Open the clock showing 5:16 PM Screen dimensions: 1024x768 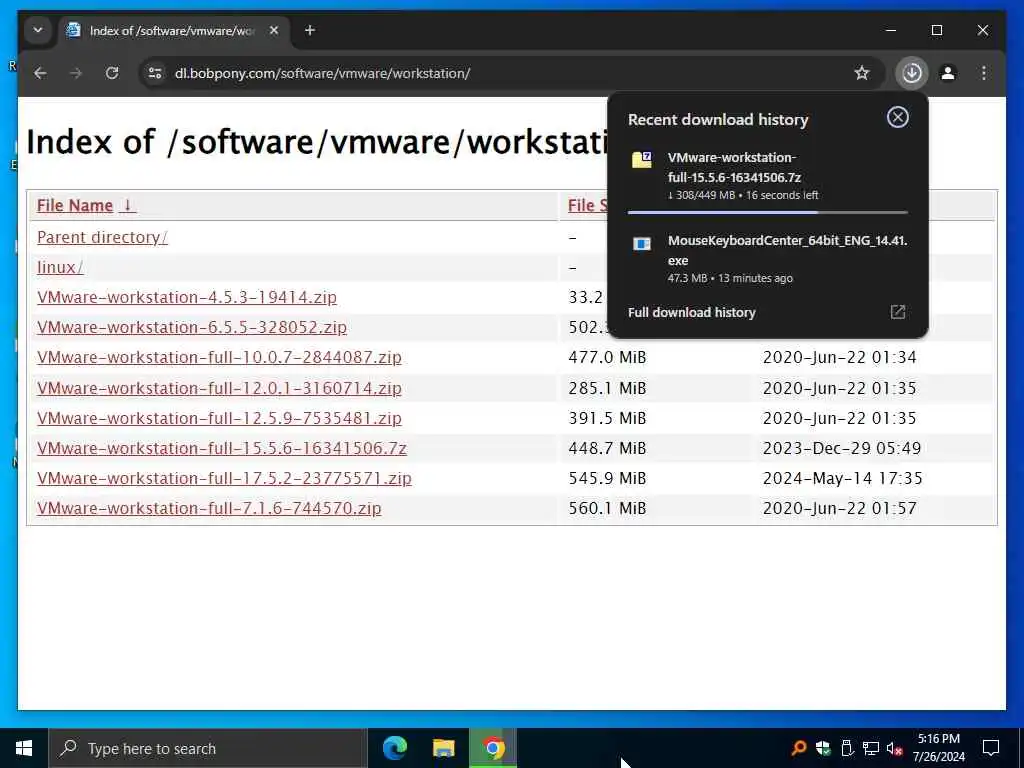pos(938,748)
